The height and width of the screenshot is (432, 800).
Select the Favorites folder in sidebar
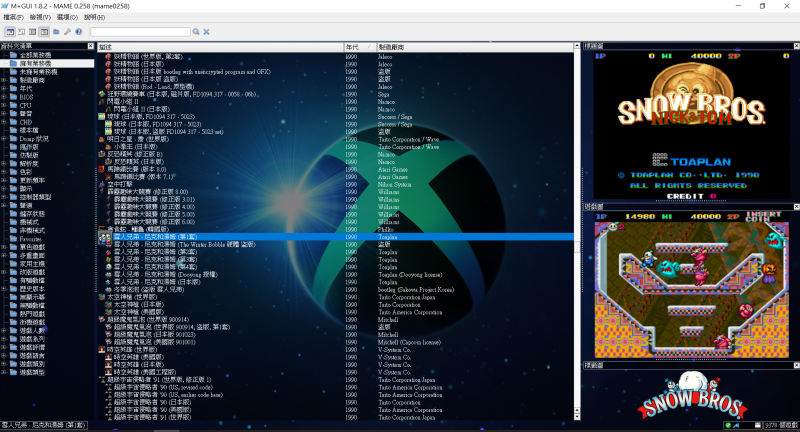tap(31, 239)
